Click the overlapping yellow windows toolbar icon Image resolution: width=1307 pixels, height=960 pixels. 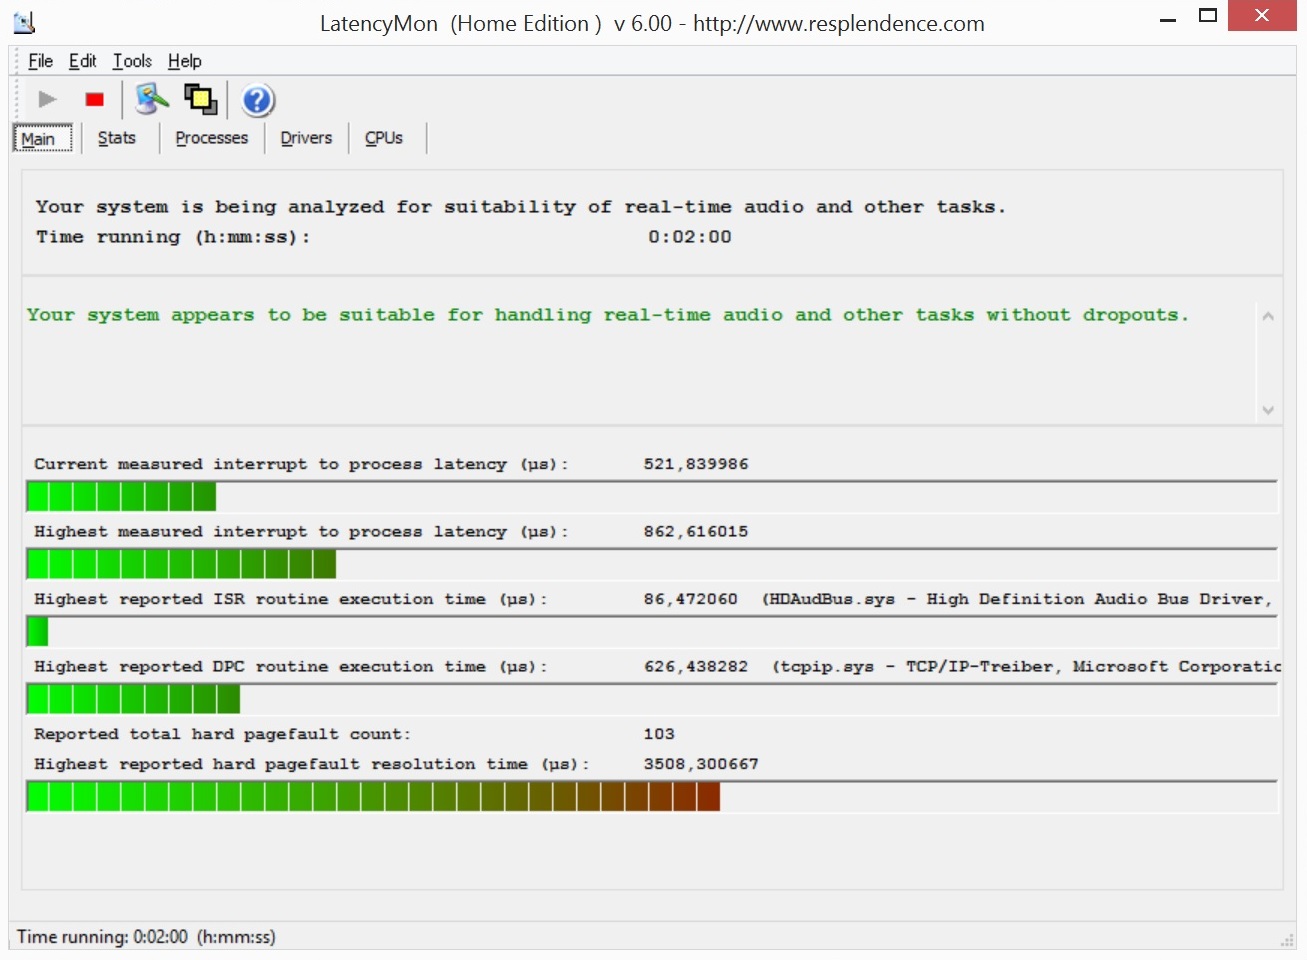[x=200, y=99]
